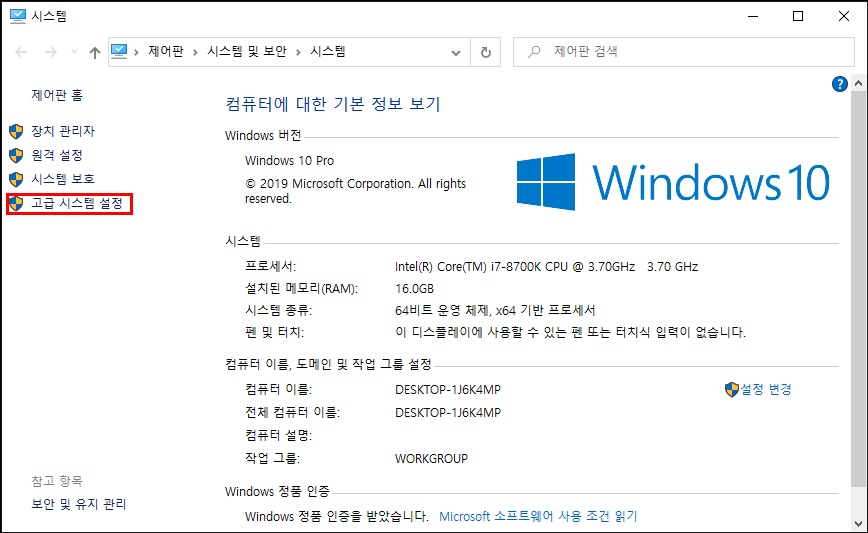The image size is (868, 533).
Task: Open 시스템 보호 from the sidebar
Action: point(63,179)
